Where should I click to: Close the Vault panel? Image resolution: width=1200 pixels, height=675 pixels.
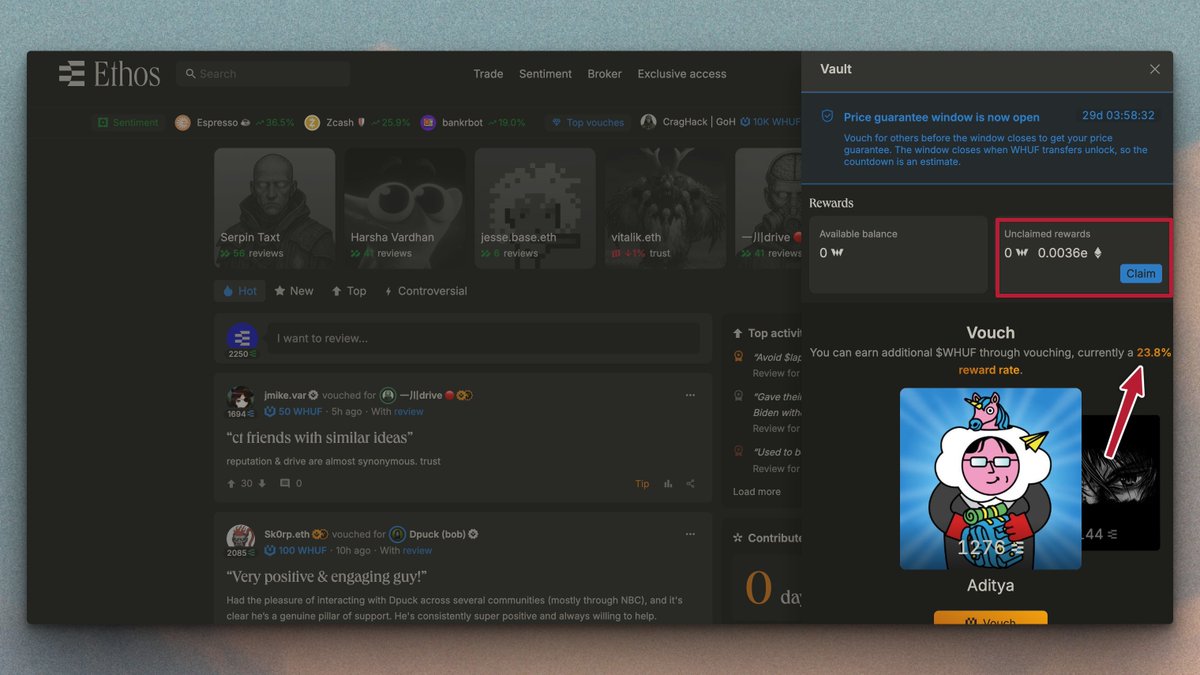click(1155, 69)
